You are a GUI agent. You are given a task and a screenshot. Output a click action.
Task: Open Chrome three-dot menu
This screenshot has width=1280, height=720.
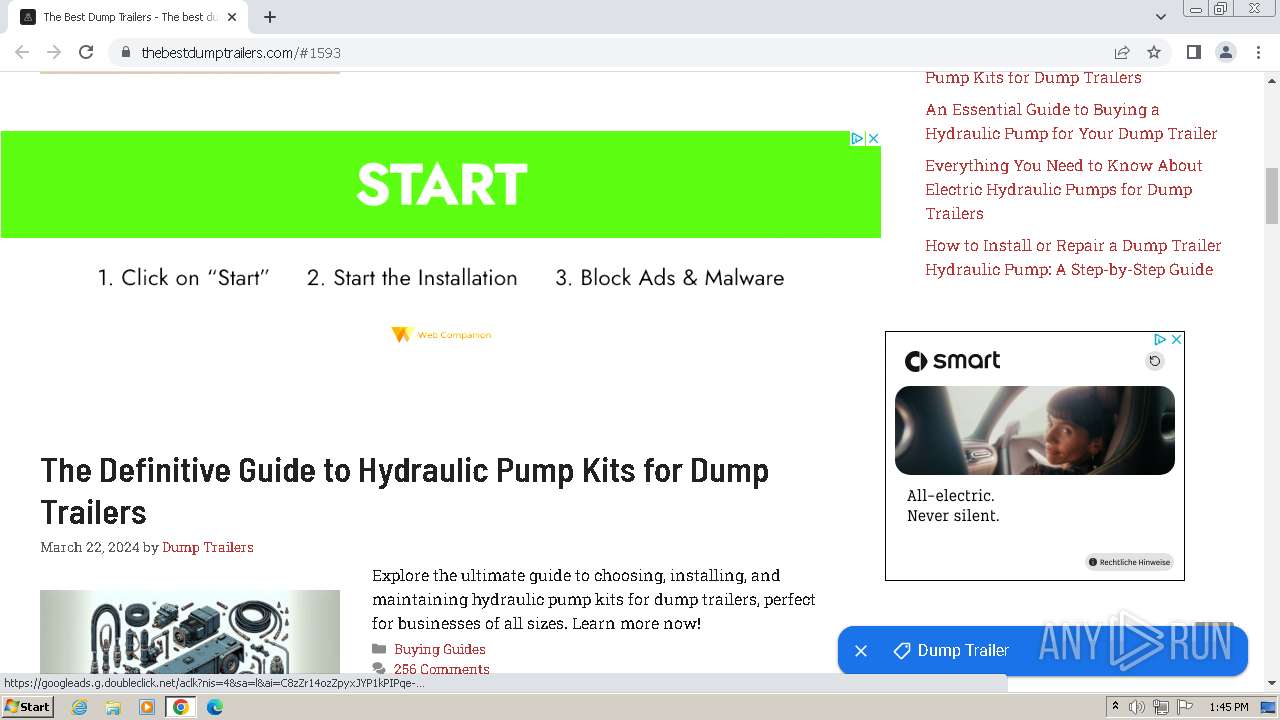coord(1259,52)
